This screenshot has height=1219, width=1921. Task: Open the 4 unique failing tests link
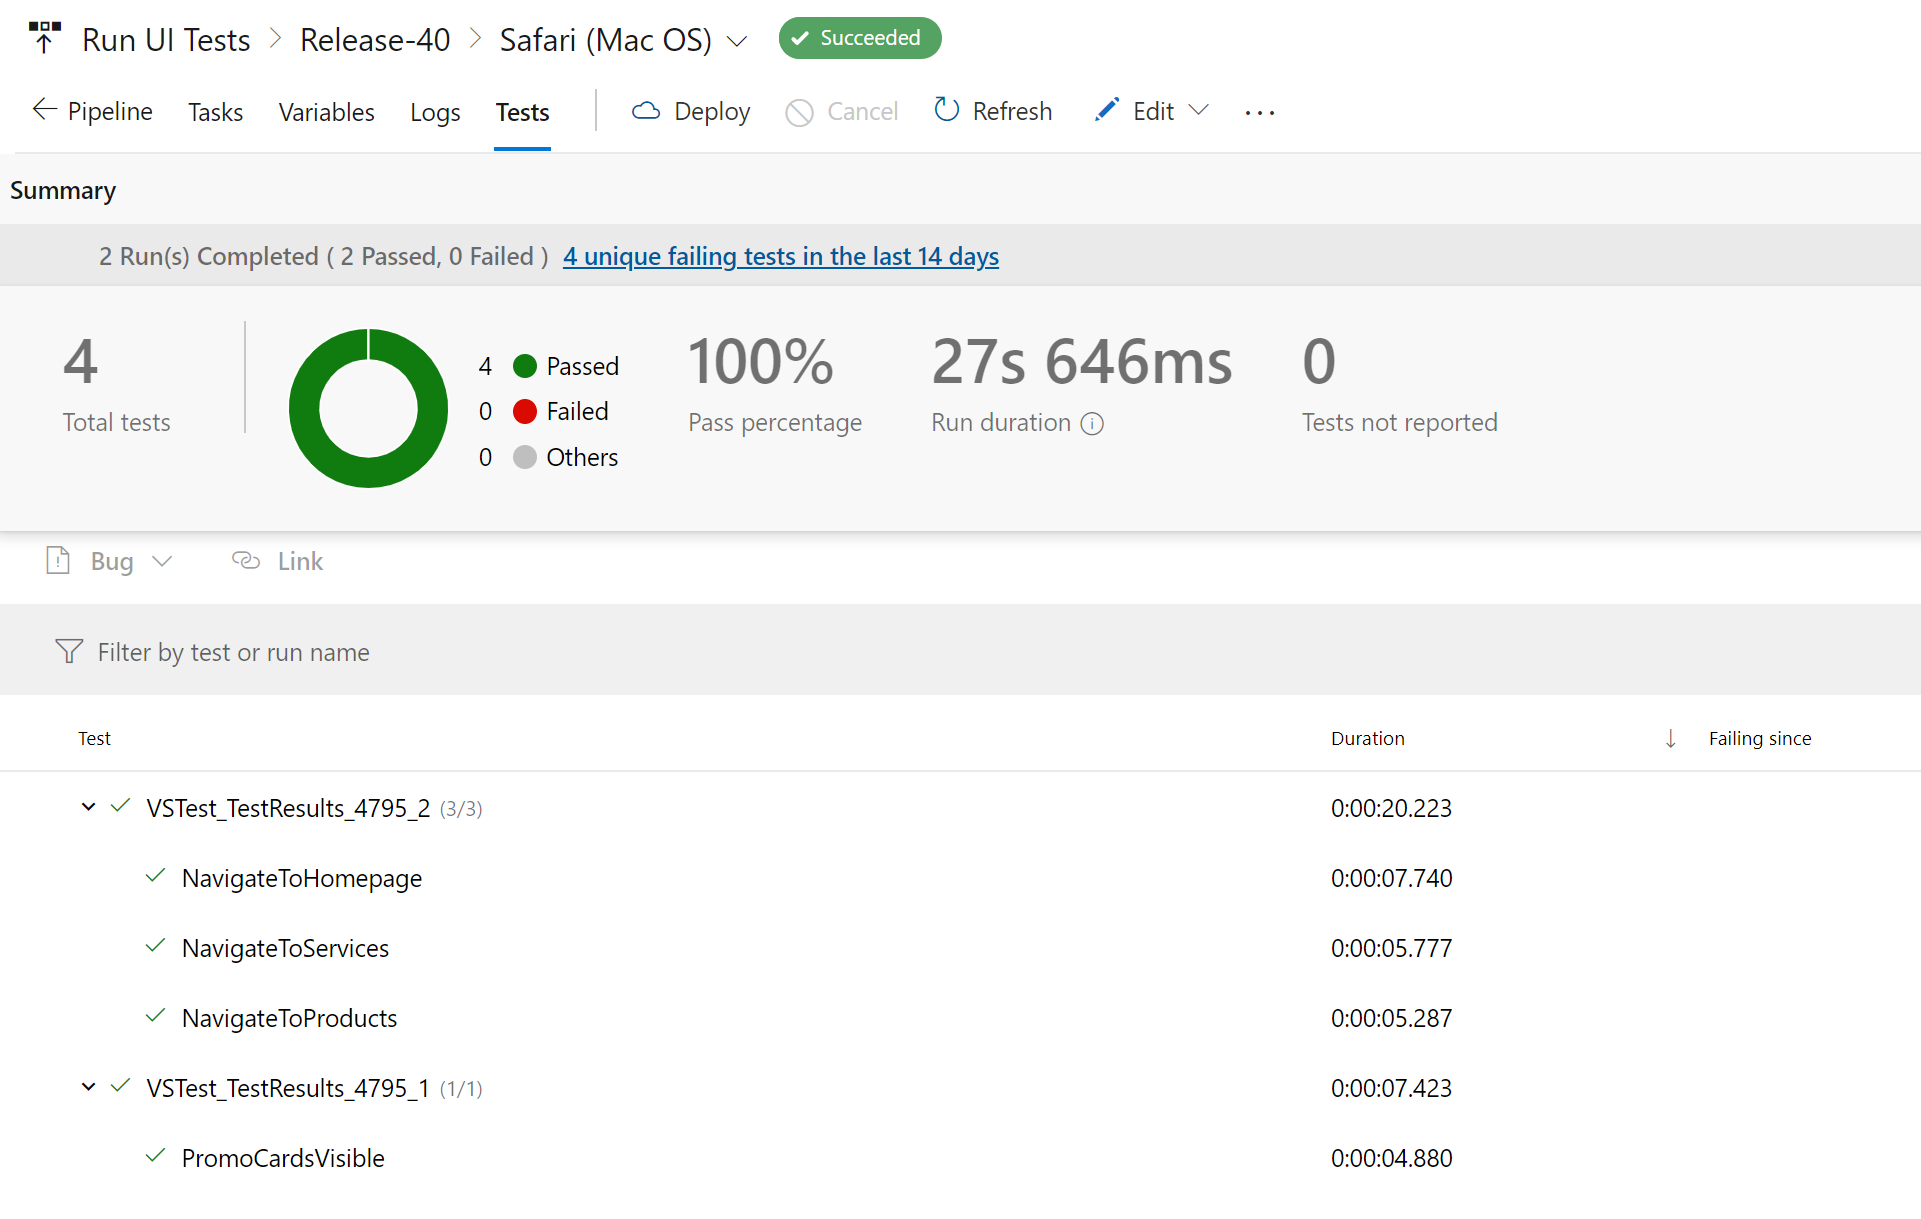point(780,256)
